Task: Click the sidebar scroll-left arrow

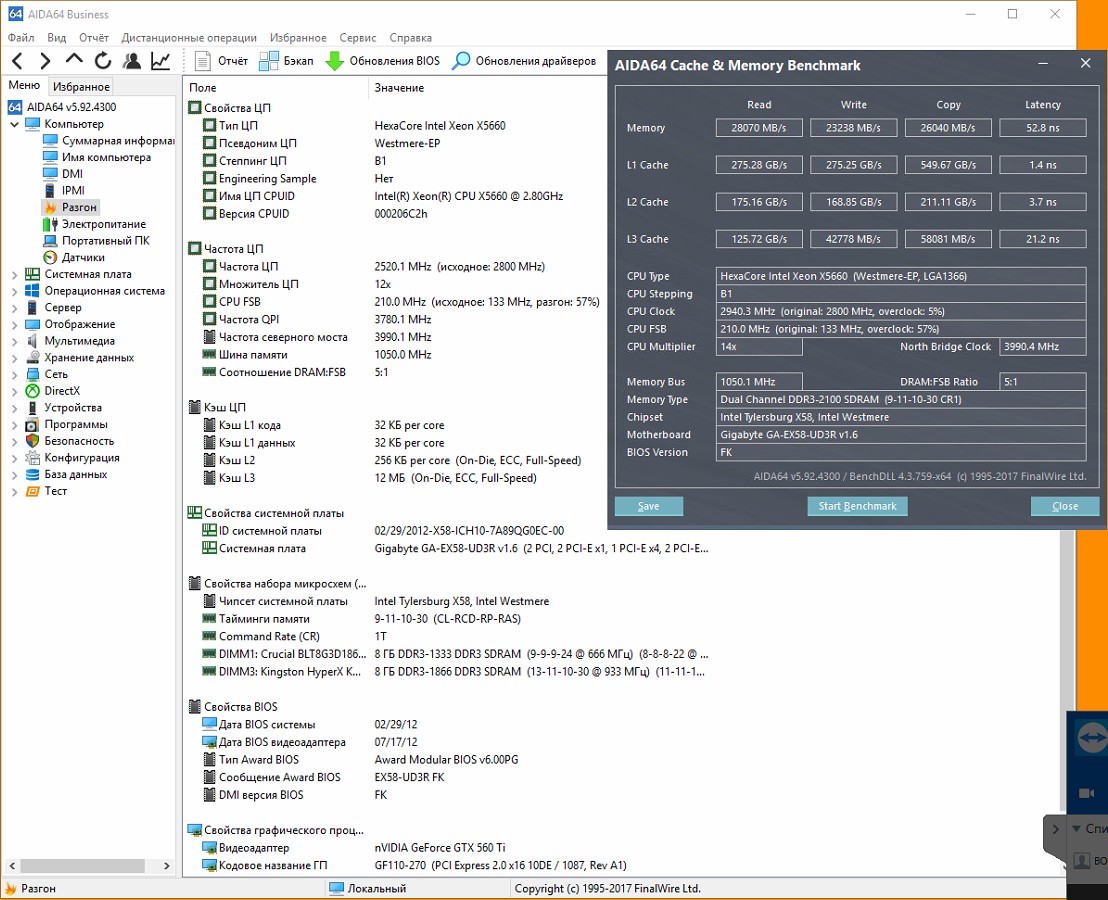Action: [x=11, y=865]
